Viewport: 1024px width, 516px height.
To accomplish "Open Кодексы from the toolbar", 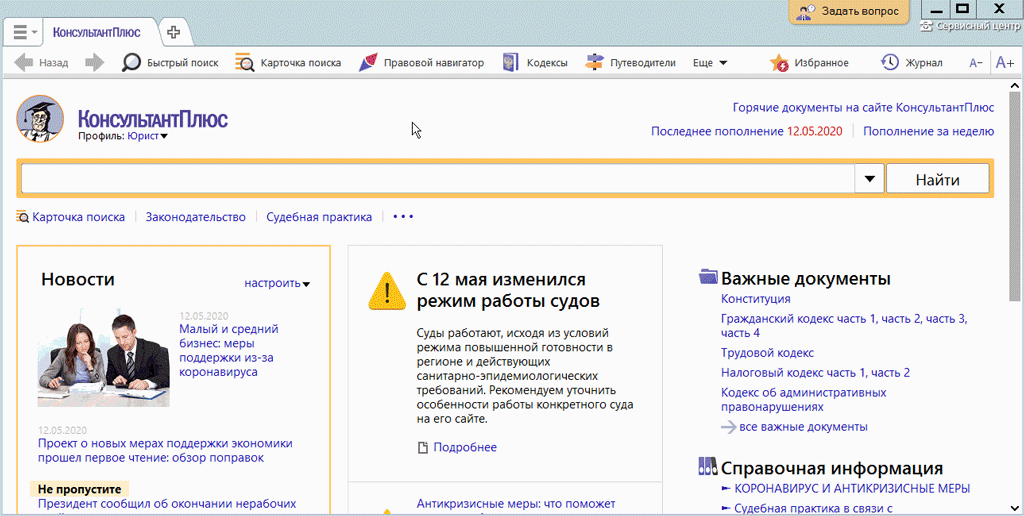I will click(535, 63).
